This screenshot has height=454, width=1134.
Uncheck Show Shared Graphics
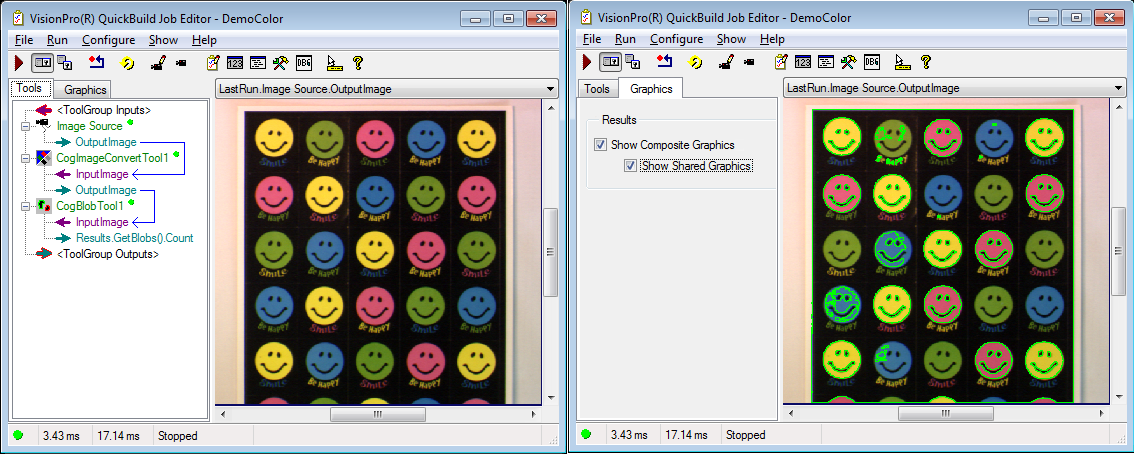[x=631, y=166]
